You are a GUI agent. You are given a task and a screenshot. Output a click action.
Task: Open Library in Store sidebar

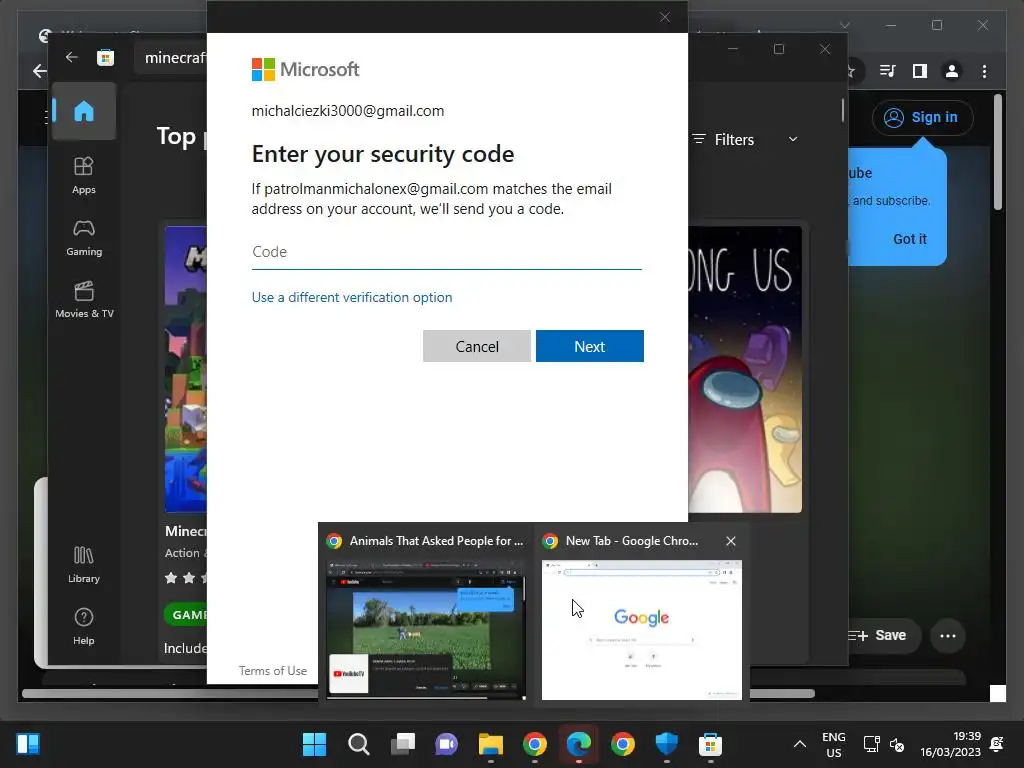pos(84,565)
